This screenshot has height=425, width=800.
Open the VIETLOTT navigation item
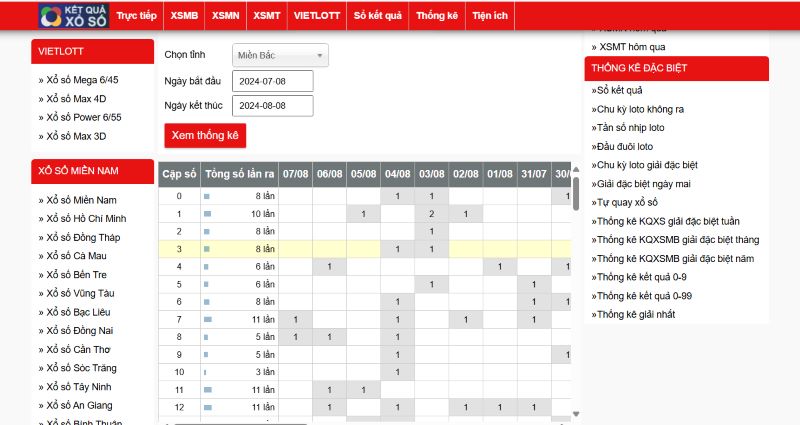315,17
